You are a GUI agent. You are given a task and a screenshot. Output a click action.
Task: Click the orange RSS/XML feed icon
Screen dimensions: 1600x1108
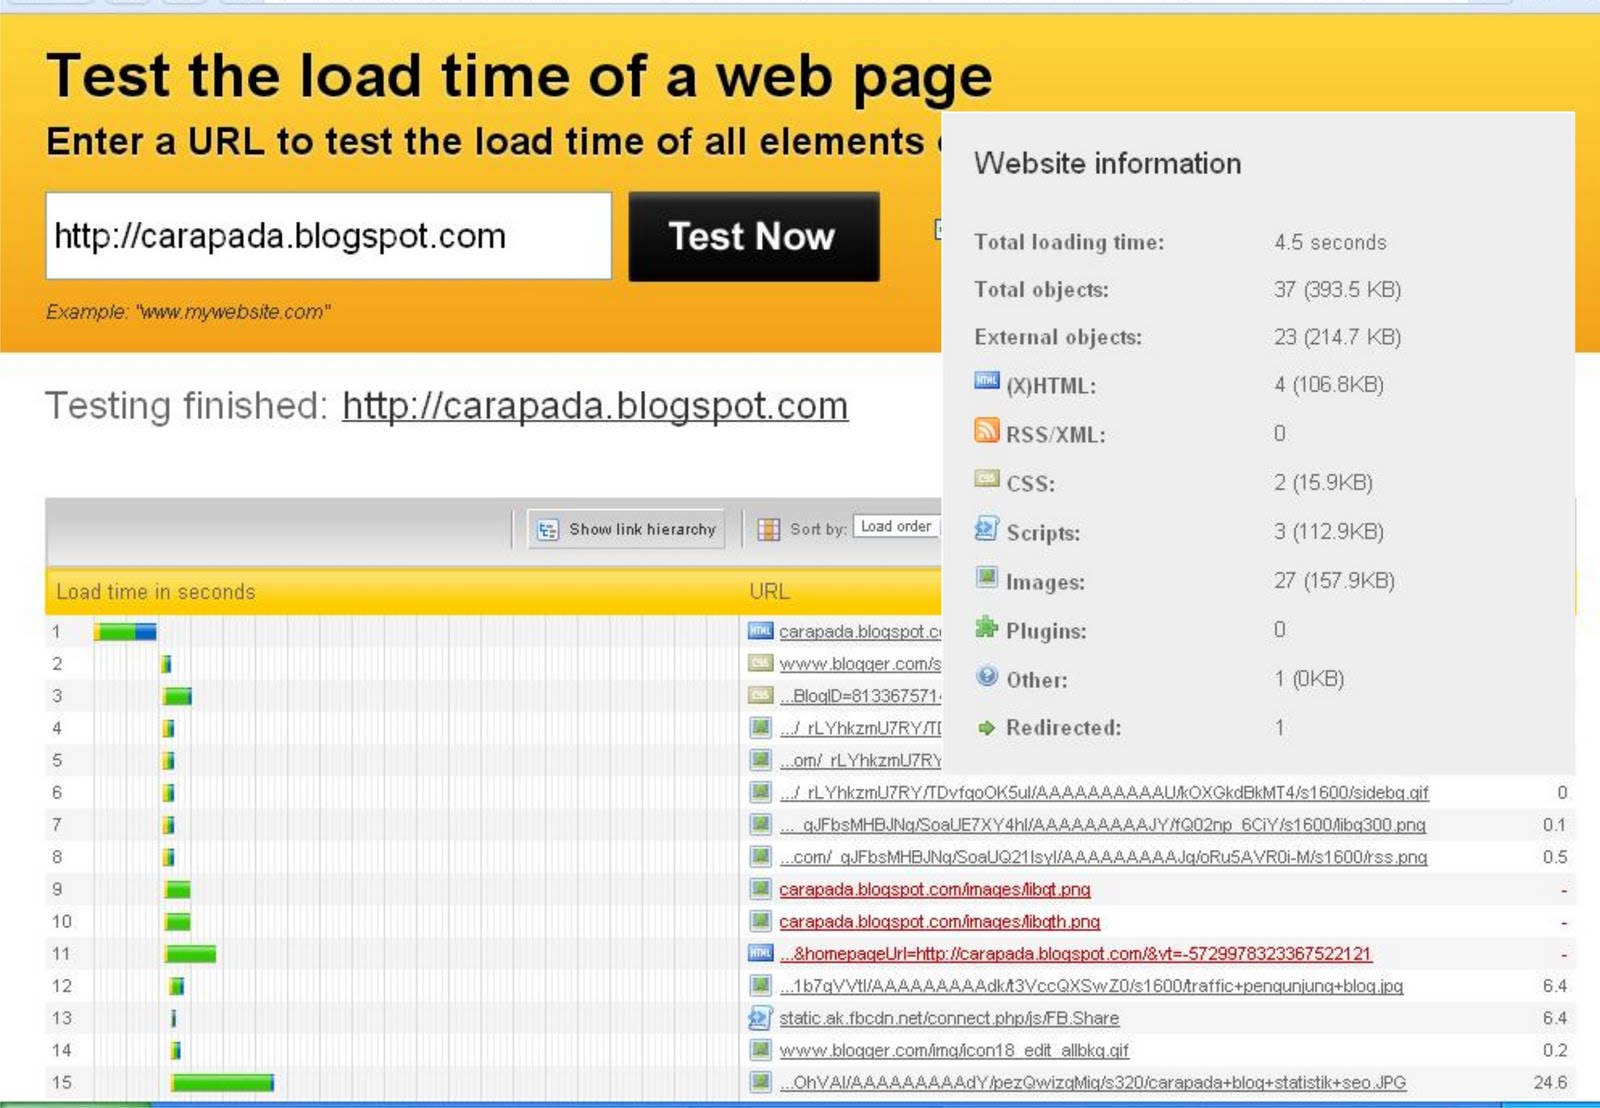(x=986, y=430)
